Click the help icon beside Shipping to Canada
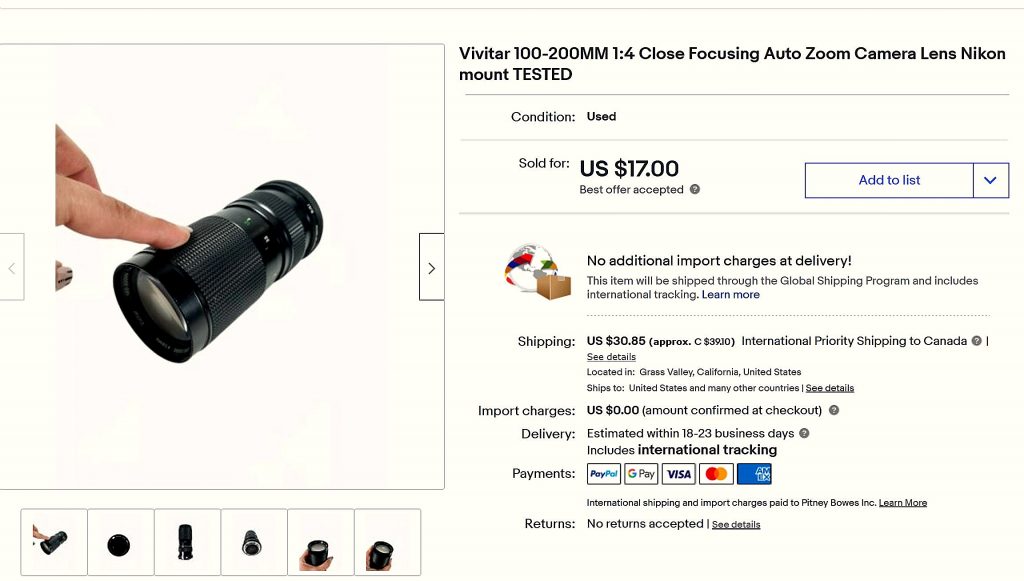 (976, 341)
